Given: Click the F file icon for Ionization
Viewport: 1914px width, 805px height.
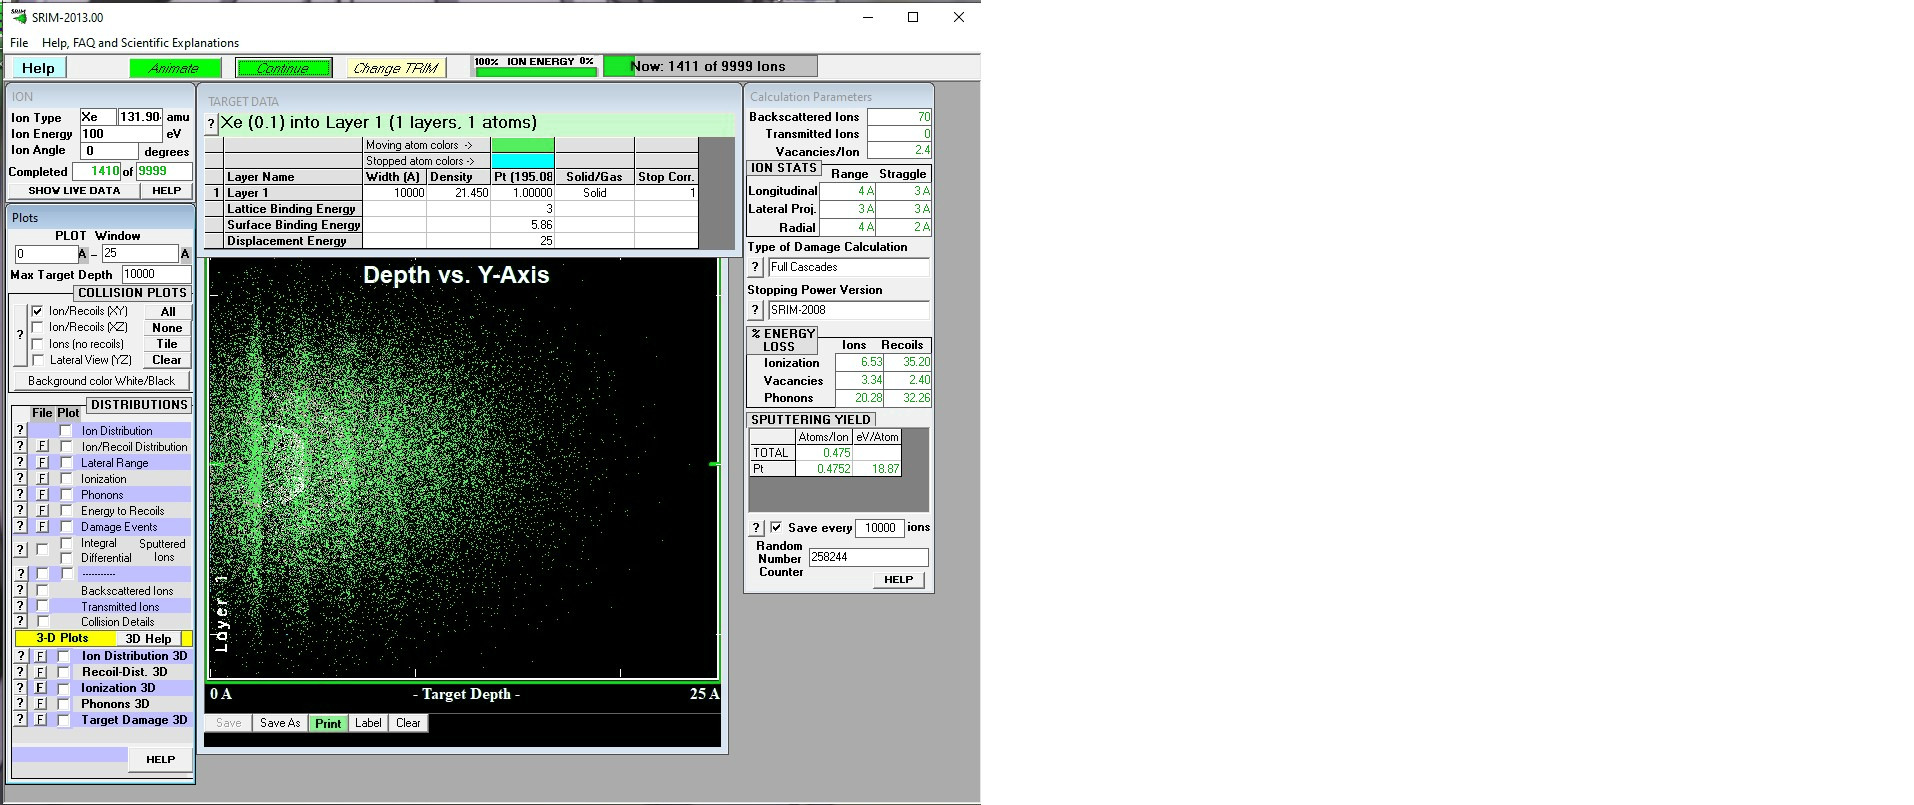Looking at the screenshot, I should click(x=42, y=478).
